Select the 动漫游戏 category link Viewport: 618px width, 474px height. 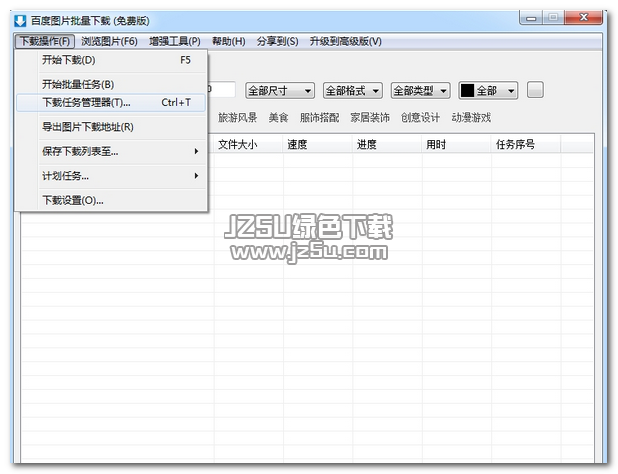click(x=471, y=117)
